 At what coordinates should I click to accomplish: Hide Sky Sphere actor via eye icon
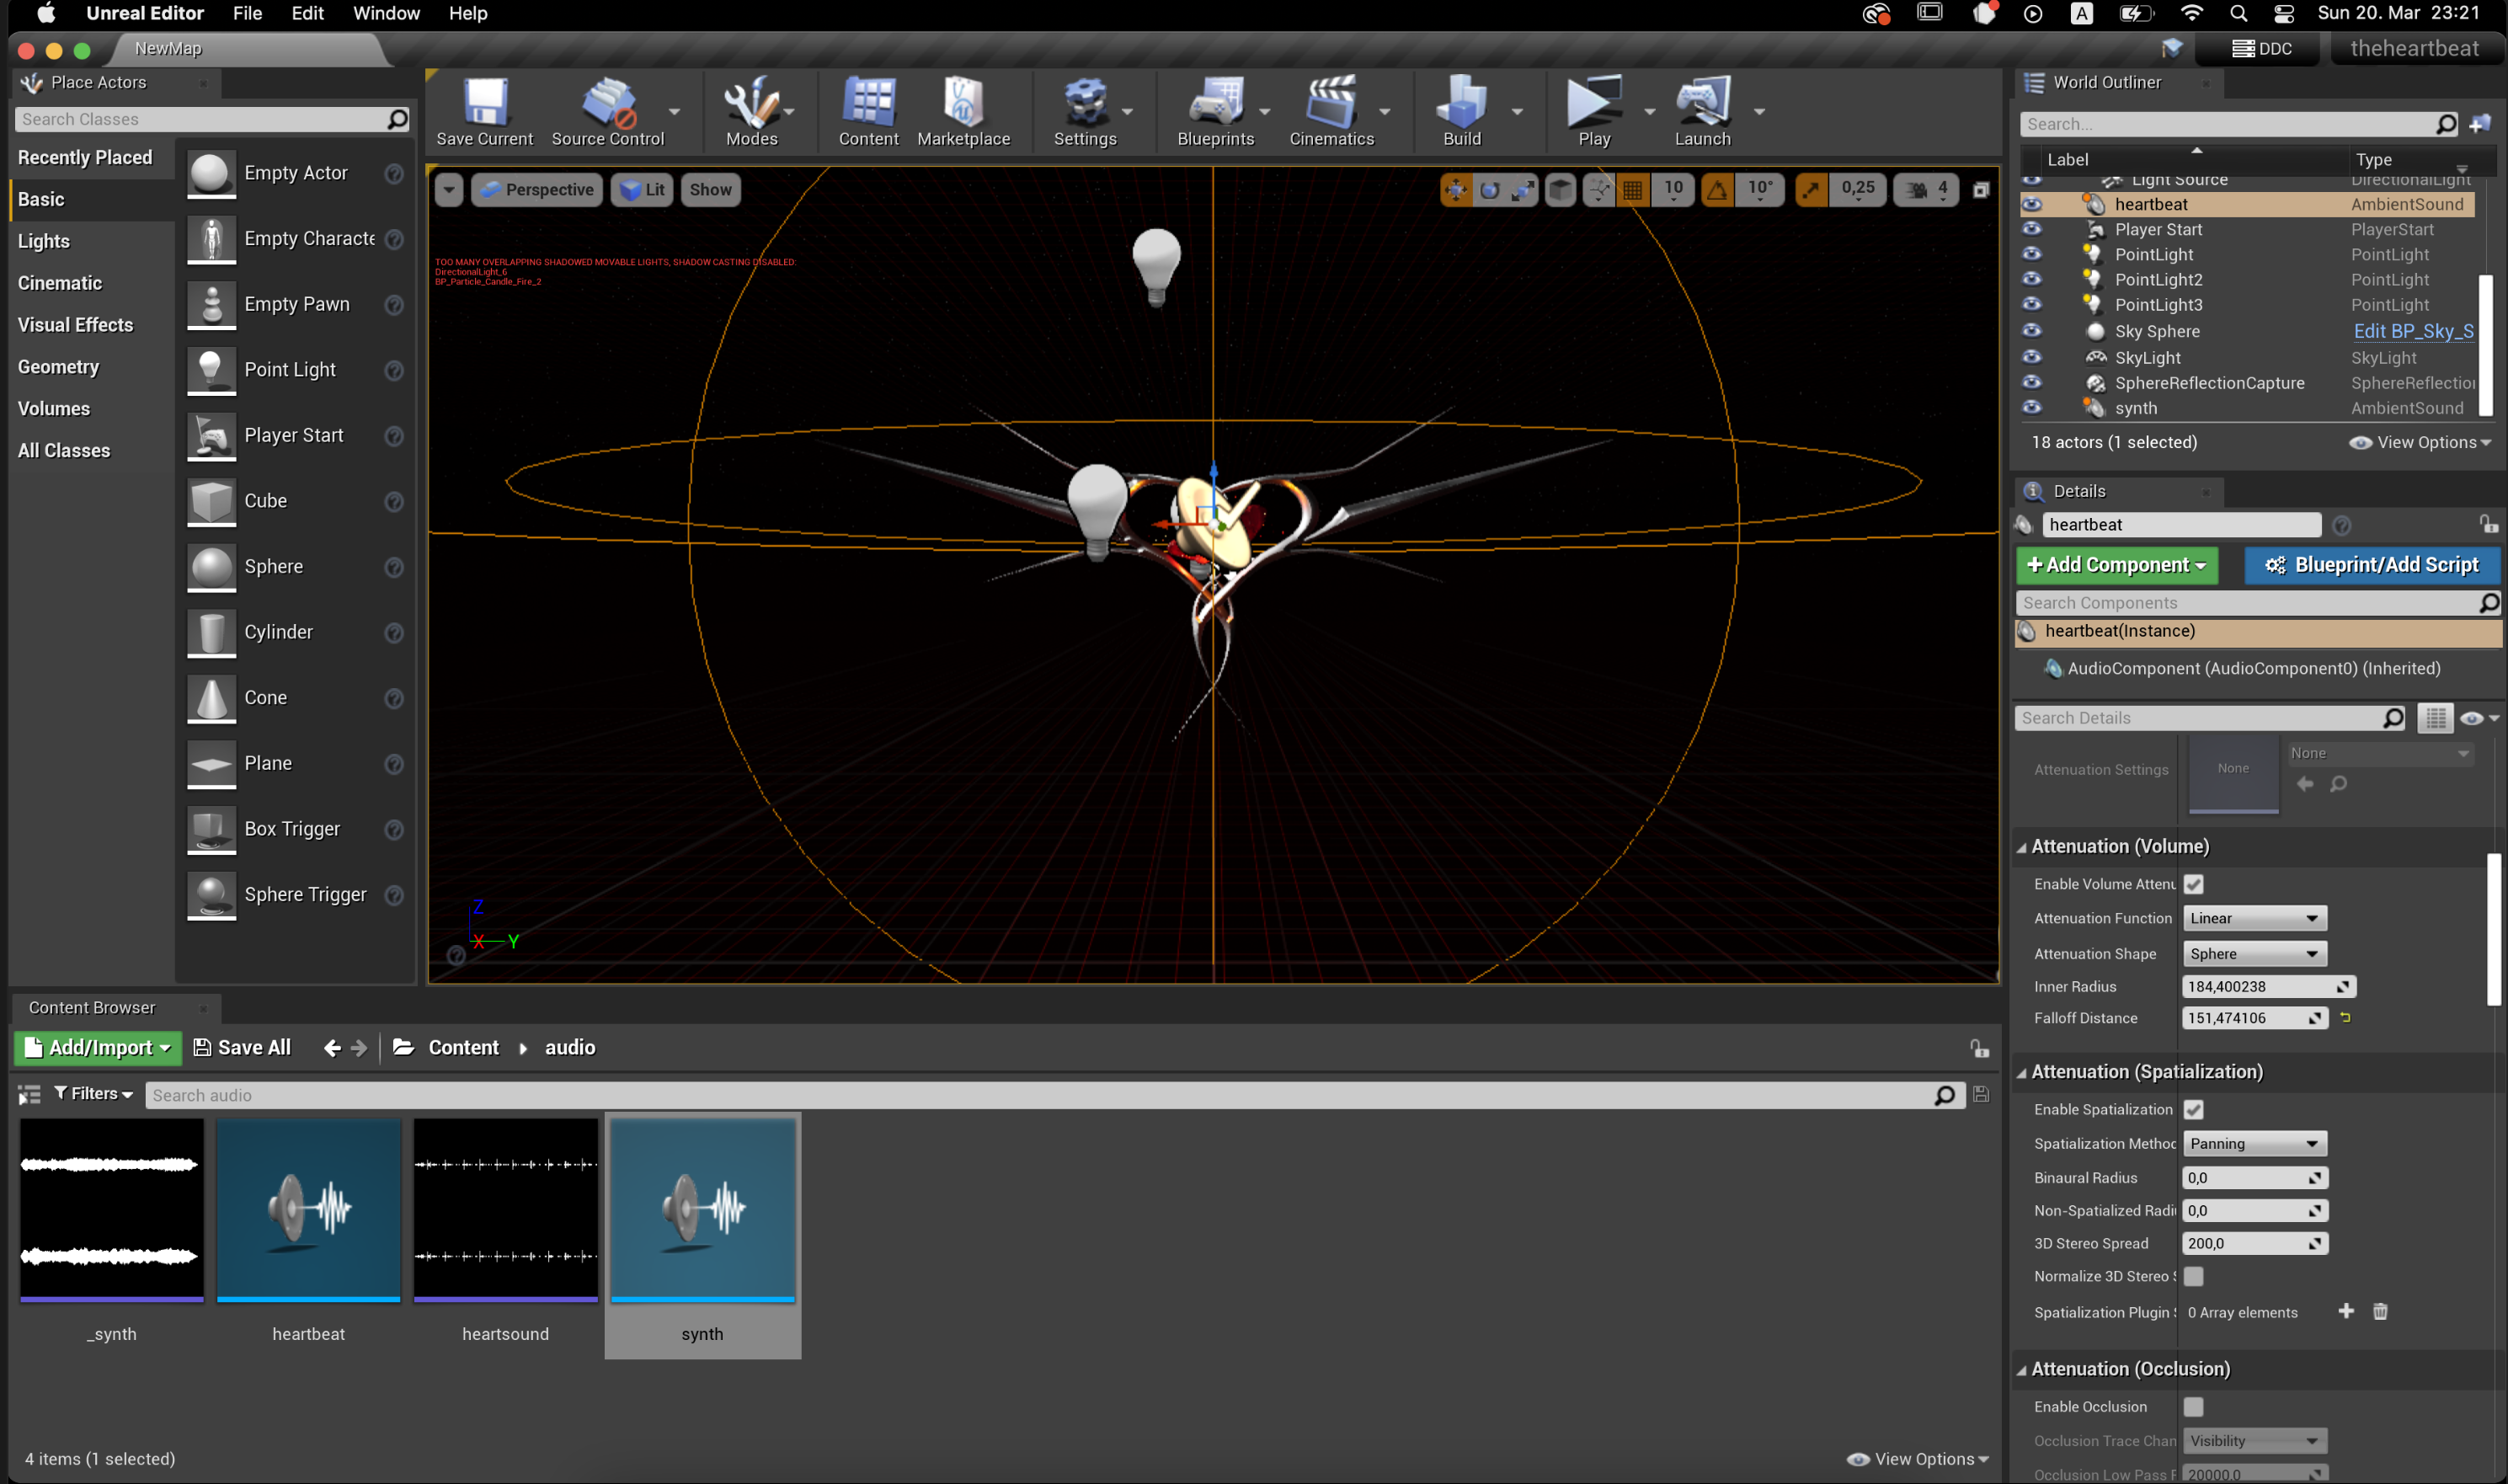pyautogui.click(x=2031, y=331)
